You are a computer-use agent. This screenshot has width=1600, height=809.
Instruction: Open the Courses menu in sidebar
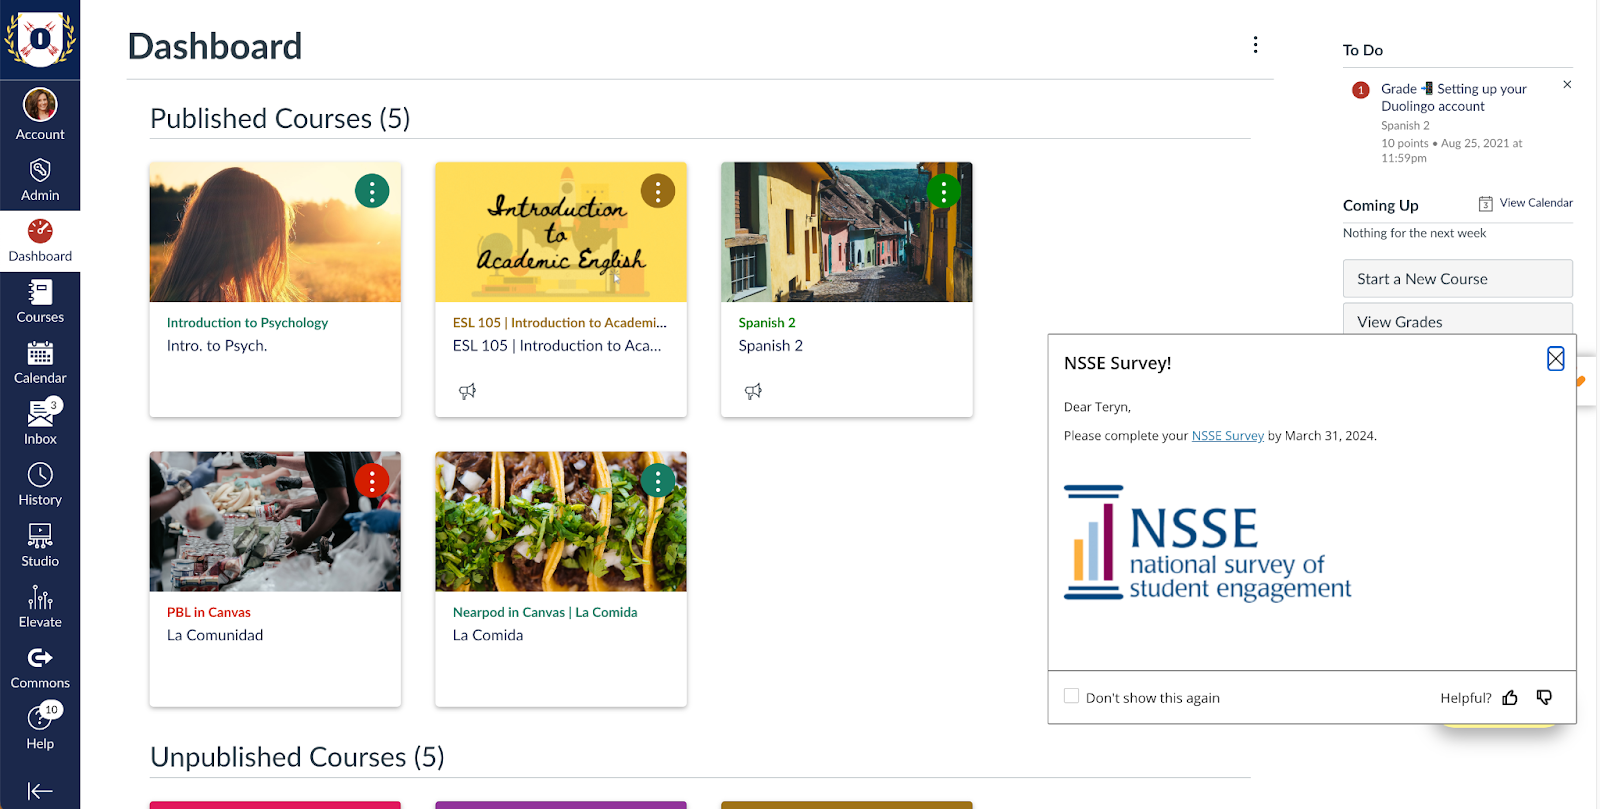coord(40,301)
